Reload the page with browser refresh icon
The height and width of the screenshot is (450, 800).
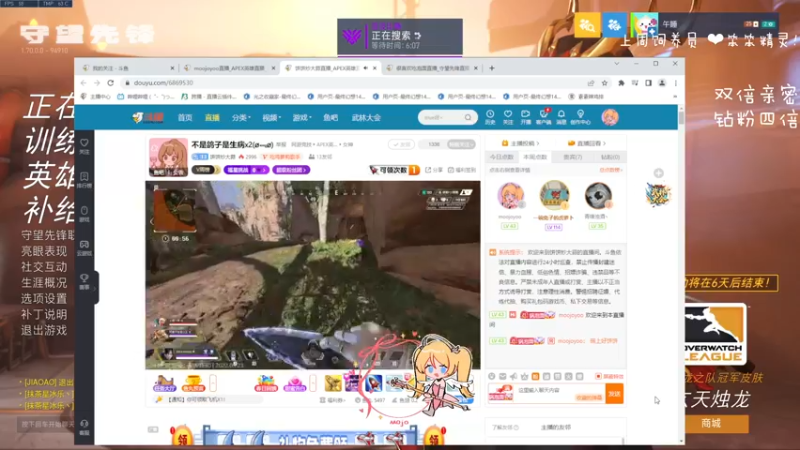click(110, 83)
